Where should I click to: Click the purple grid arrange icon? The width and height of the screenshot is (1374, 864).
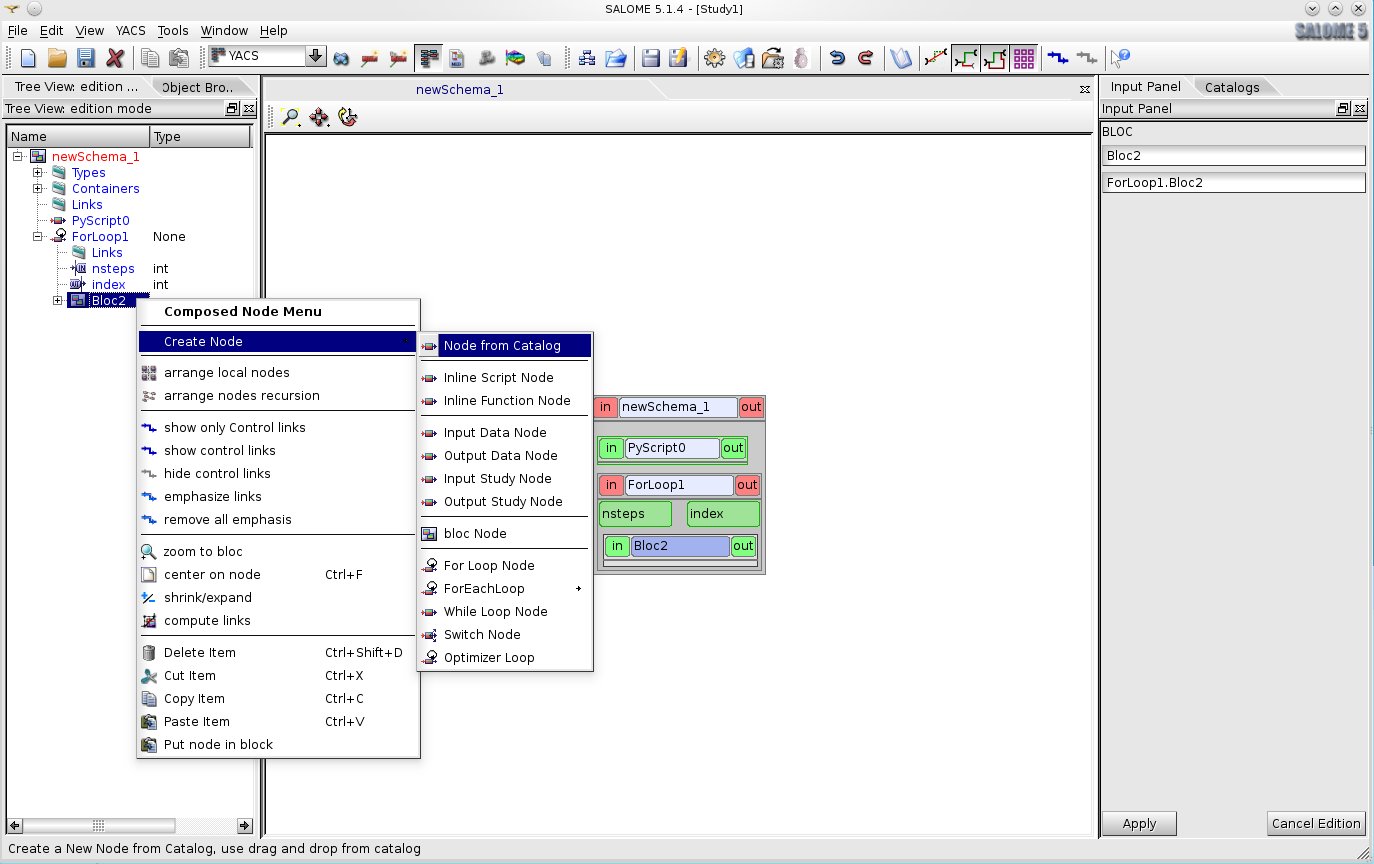point(1024,58)
